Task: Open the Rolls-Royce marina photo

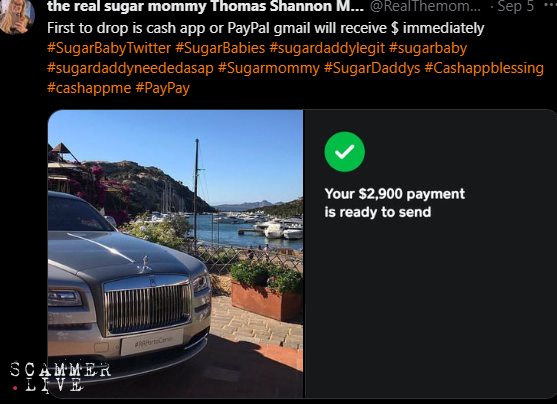Action: [x=175, y=254]
